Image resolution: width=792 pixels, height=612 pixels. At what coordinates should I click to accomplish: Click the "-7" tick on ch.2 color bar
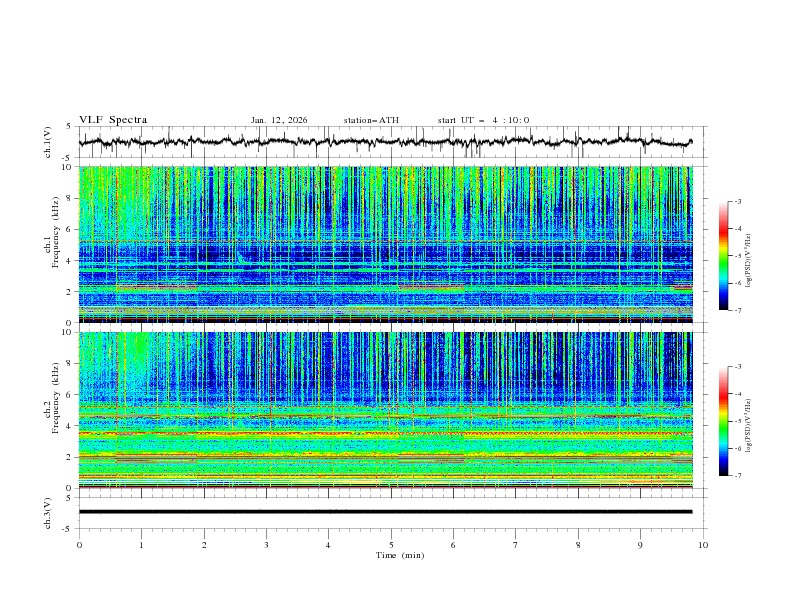(x=737, y=476)
